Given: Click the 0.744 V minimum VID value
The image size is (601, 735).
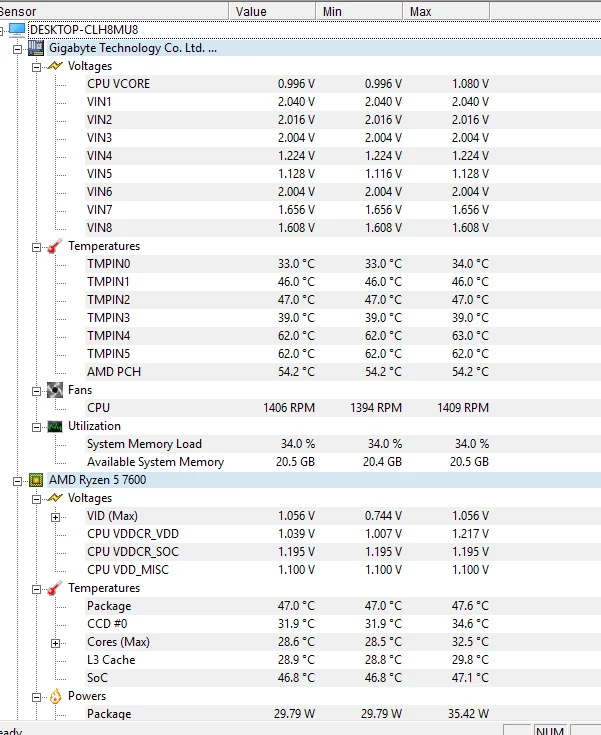Looking at the screenshot, I should 383,516.
